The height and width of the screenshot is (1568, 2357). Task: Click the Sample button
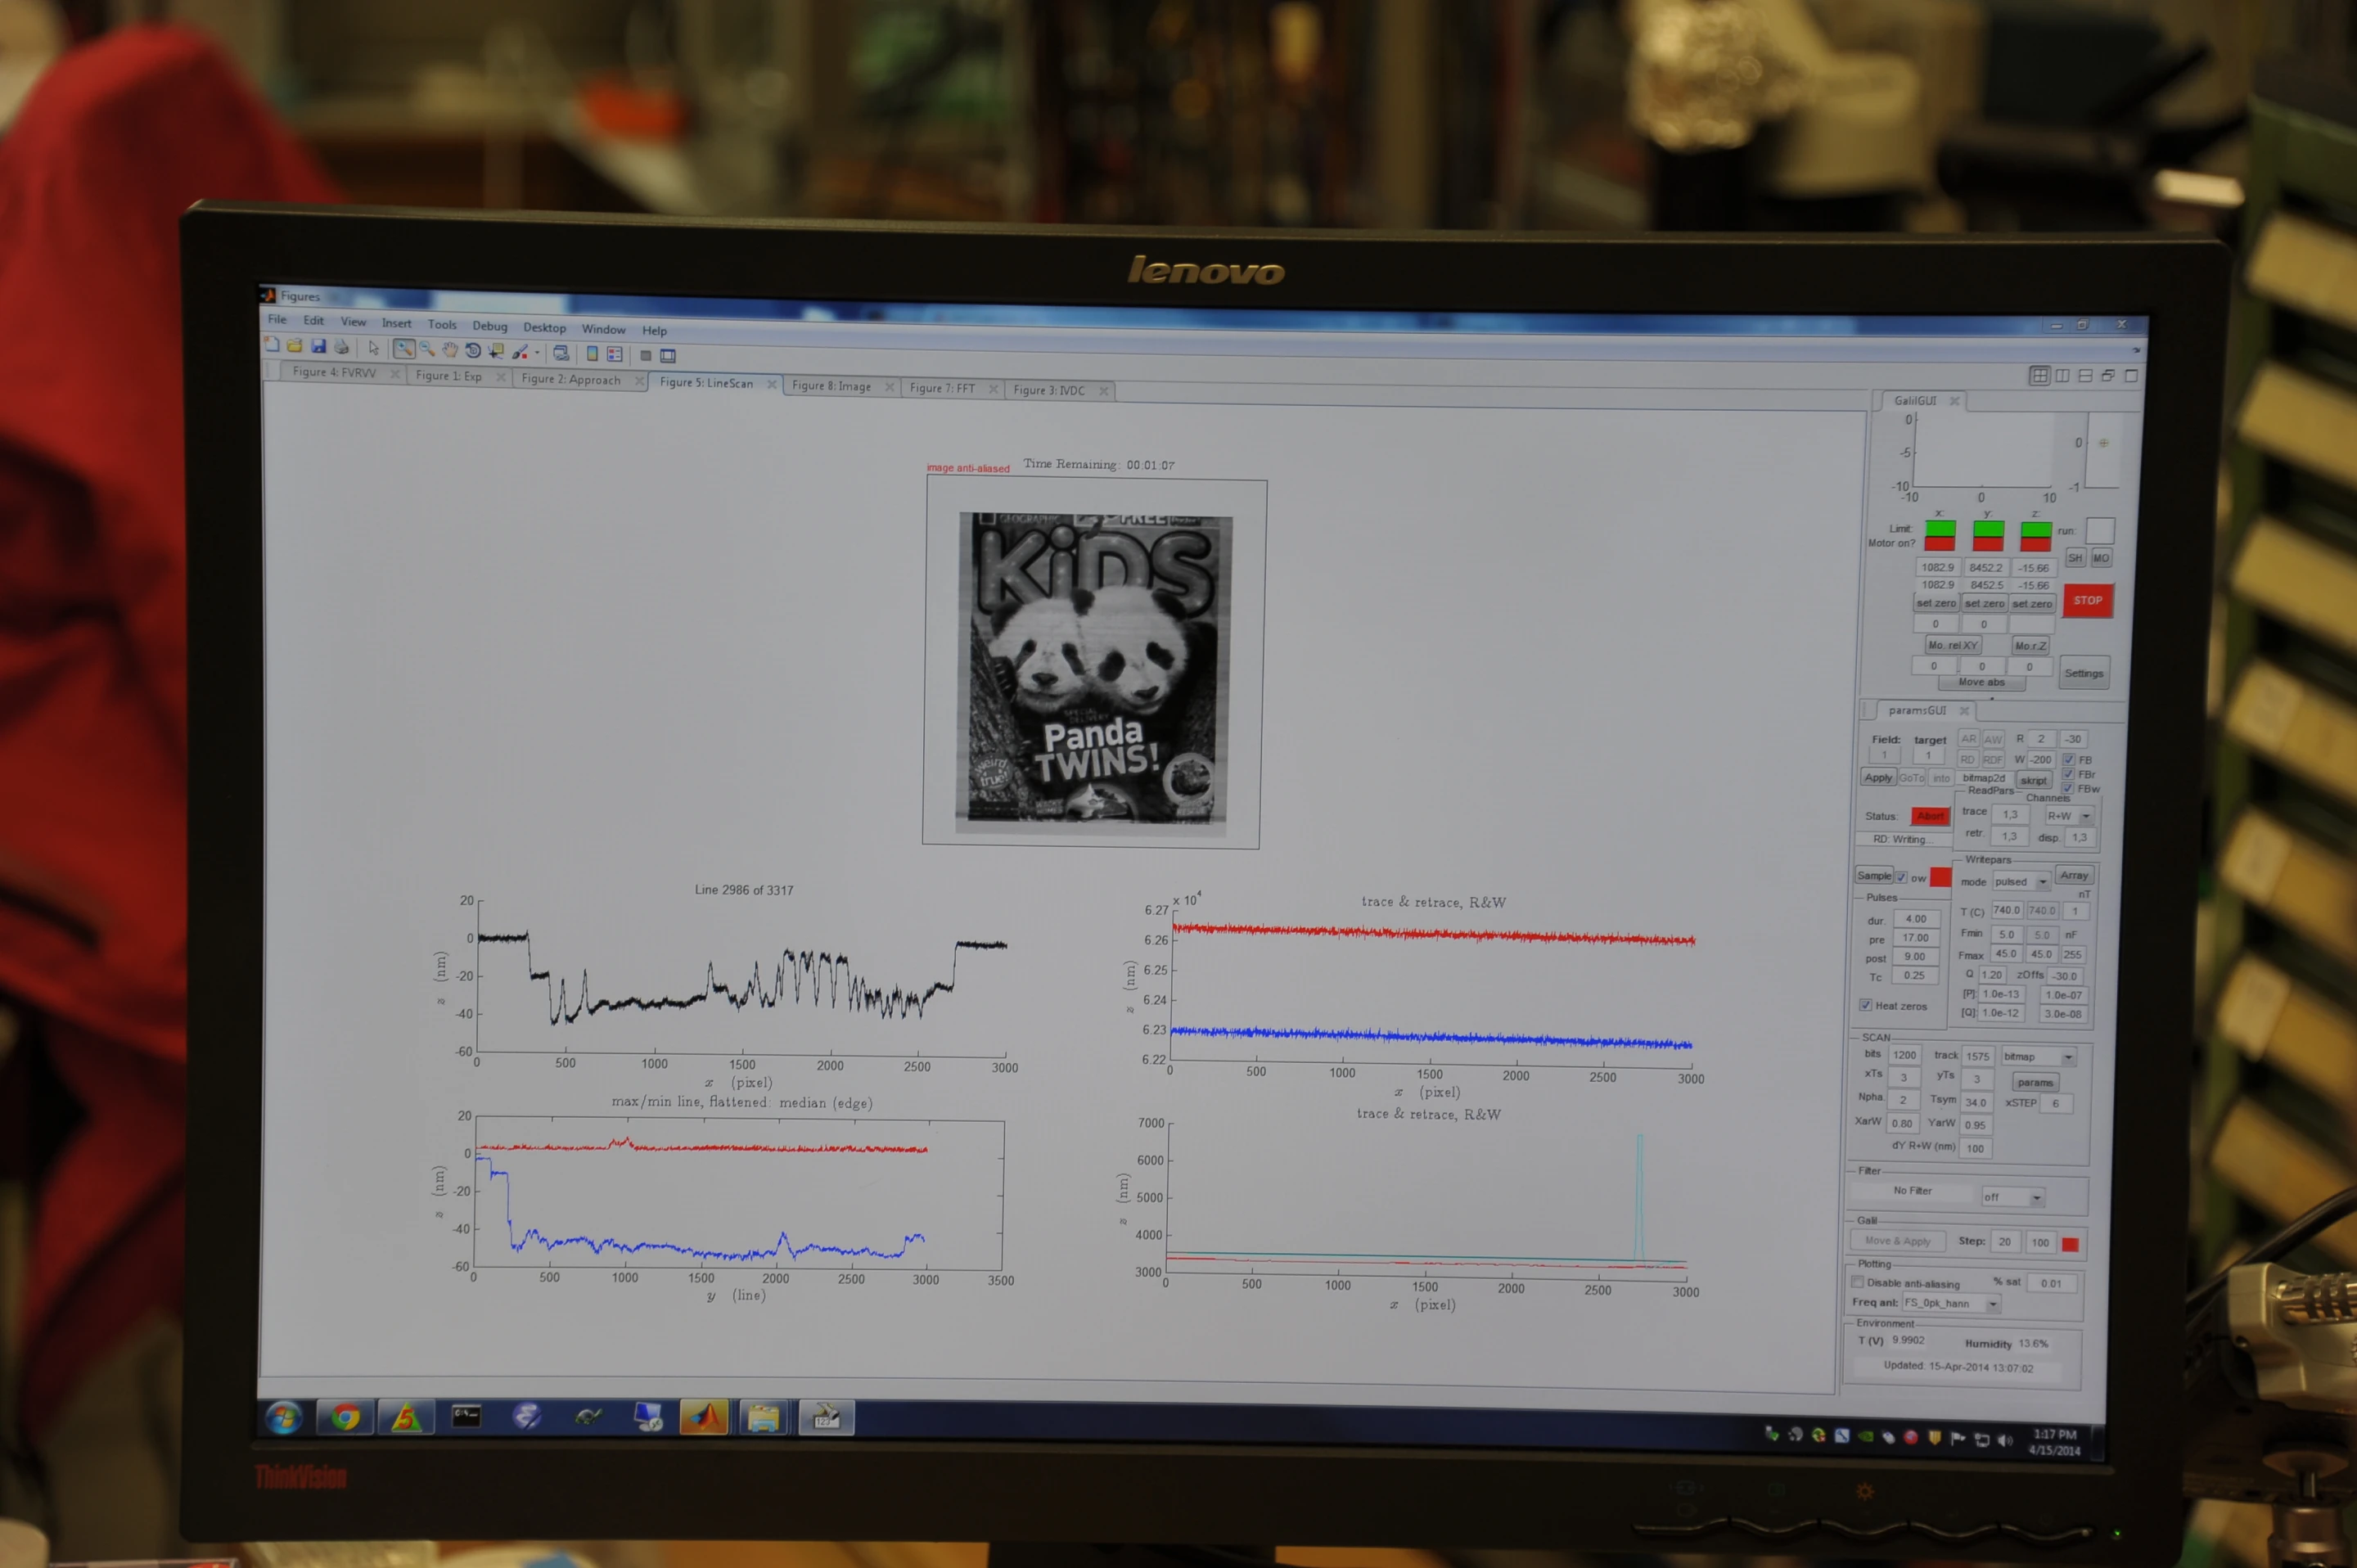(1874, 876)
